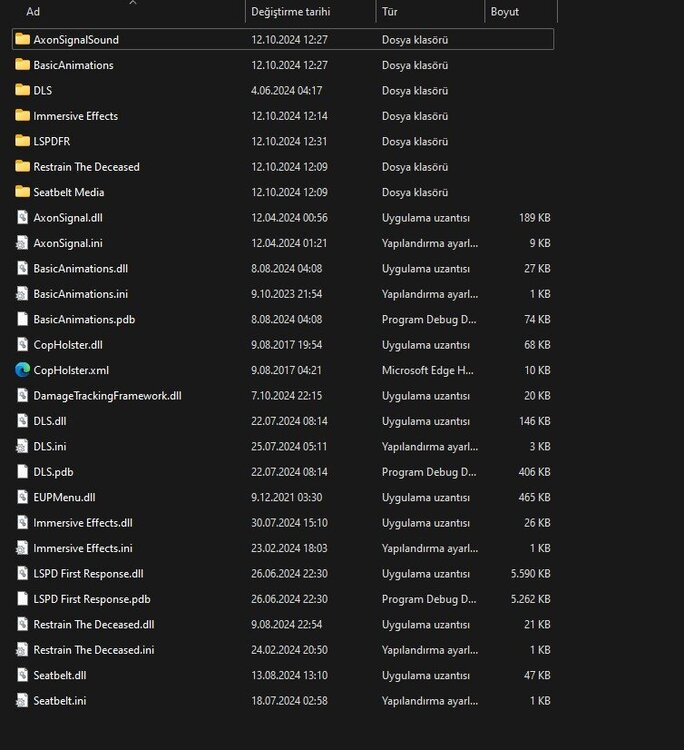Viewport: 684px width, 750px height.
Task: Click the DLS folder icon
Action: 22,90
